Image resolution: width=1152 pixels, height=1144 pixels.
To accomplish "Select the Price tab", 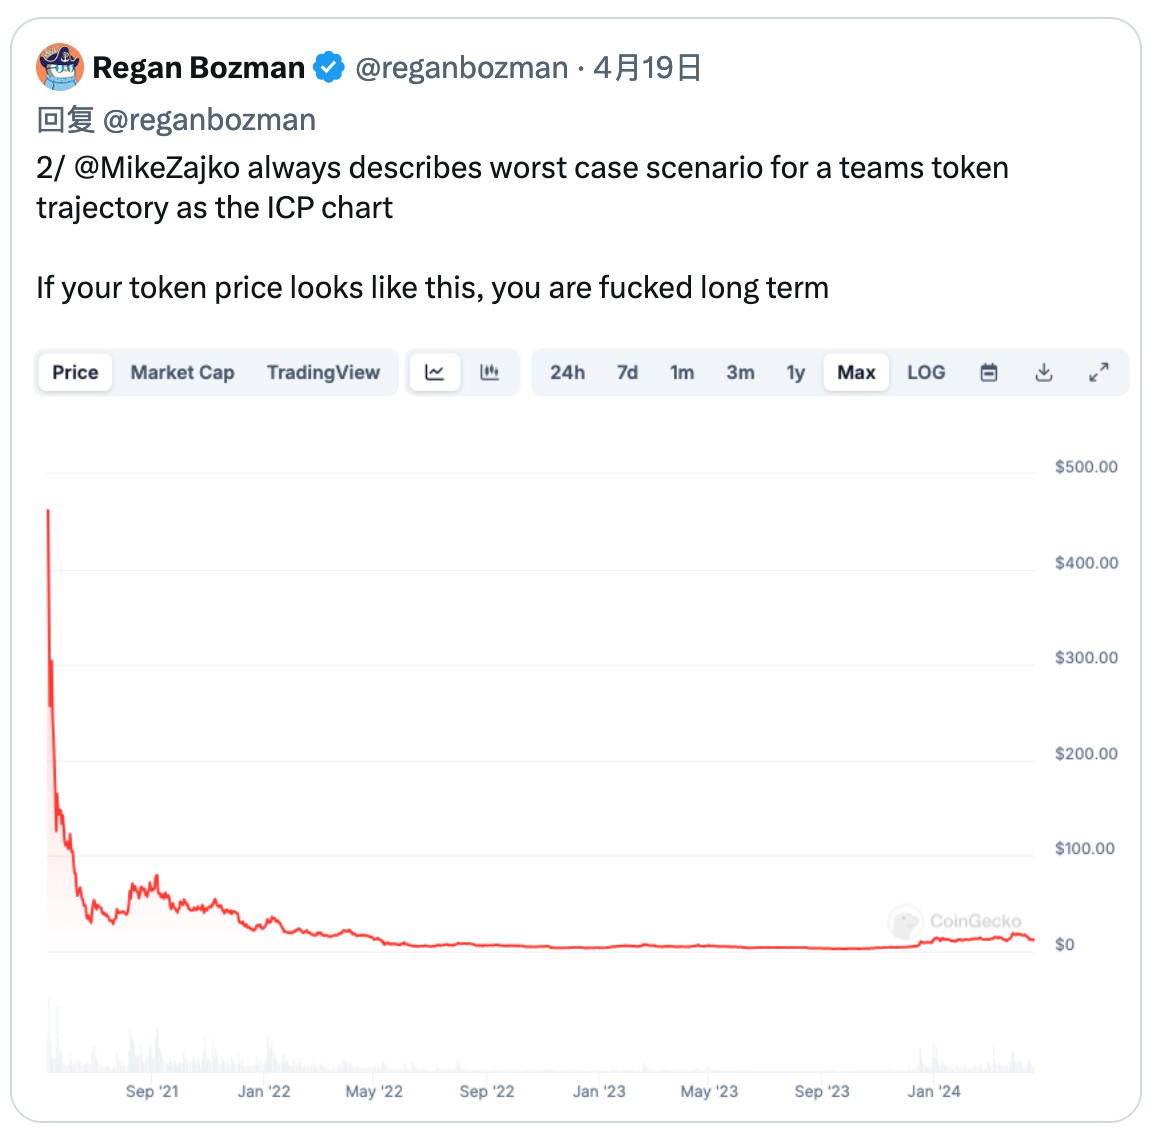I will tap(74, 371).
